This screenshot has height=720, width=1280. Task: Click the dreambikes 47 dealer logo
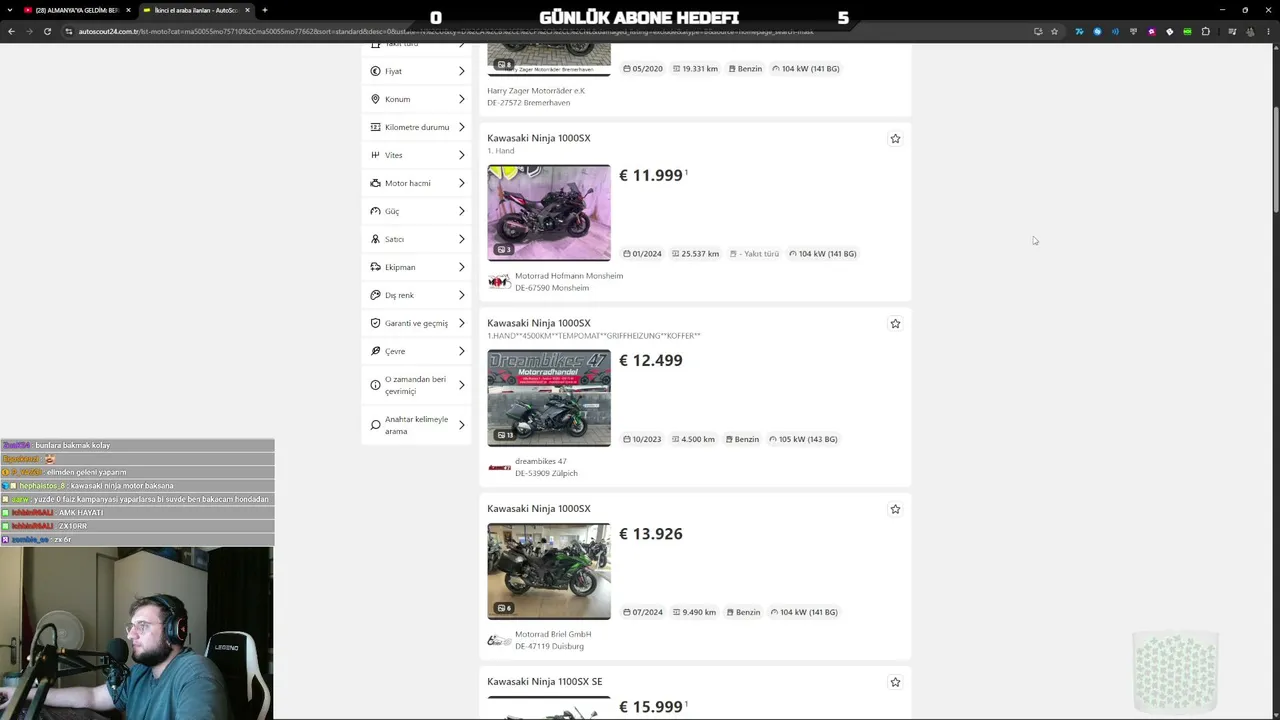coord(499,467)
